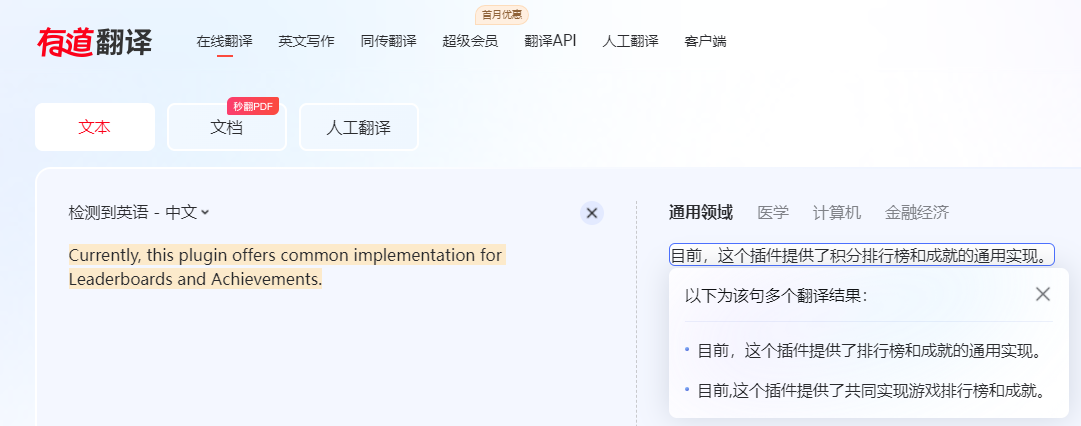The width and height of the screenshot is (1081, 426).
Task: Close the multiple translation results popup
Action: 1043,294
